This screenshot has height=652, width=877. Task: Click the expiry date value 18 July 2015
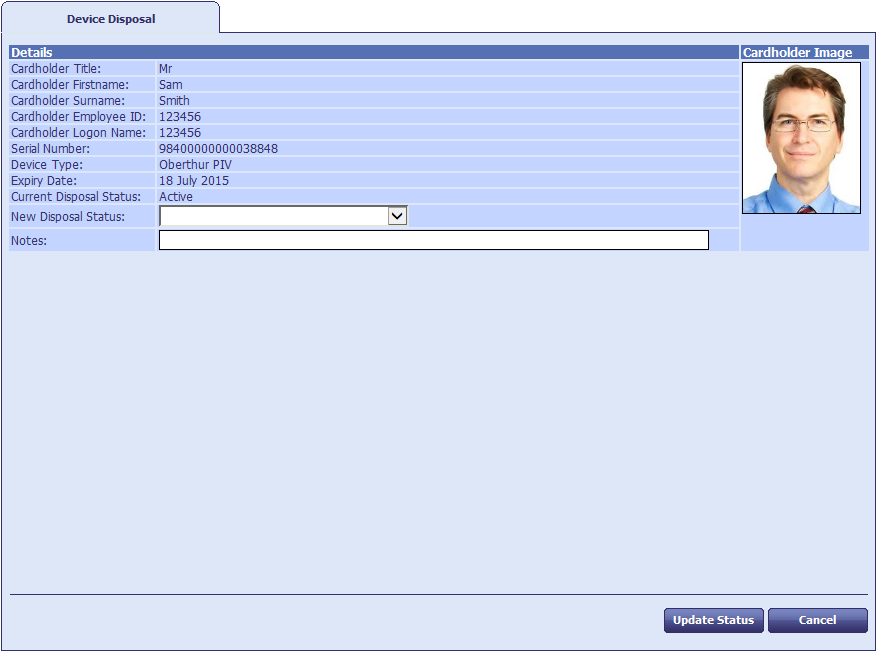tap(194, 181)
